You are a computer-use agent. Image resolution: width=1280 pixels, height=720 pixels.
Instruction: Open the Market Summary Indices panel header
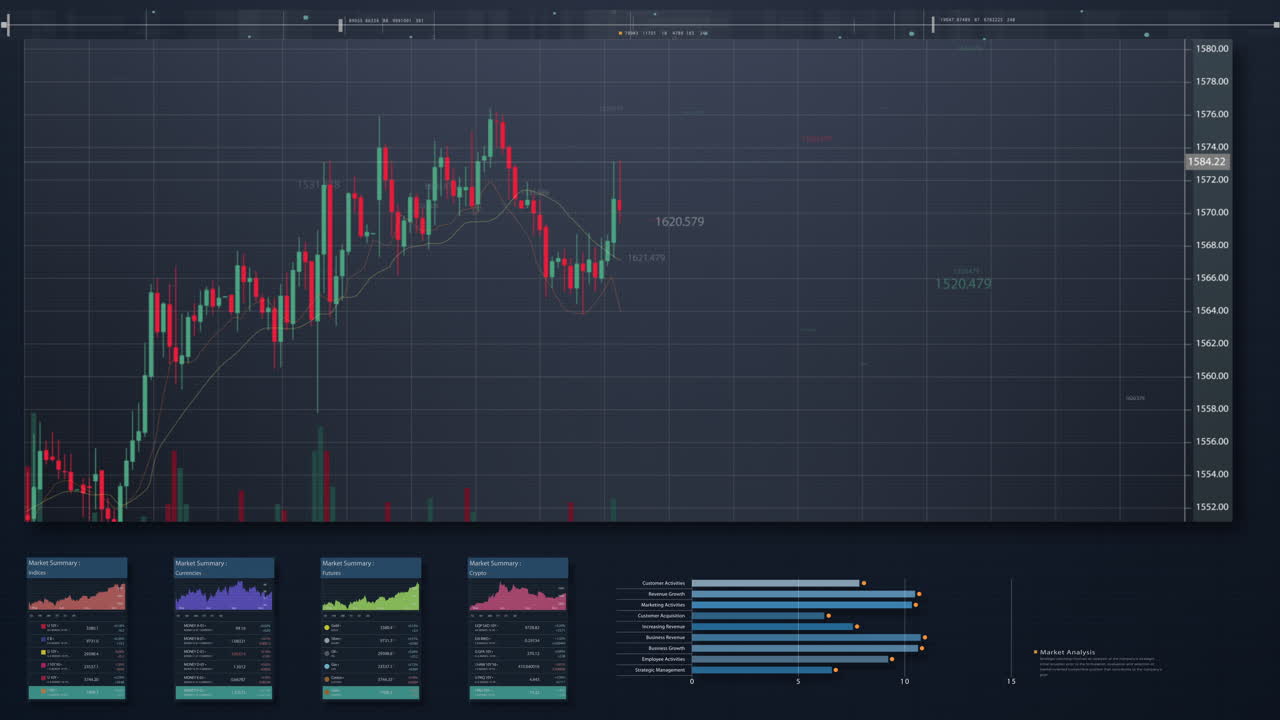click(77, 568)
